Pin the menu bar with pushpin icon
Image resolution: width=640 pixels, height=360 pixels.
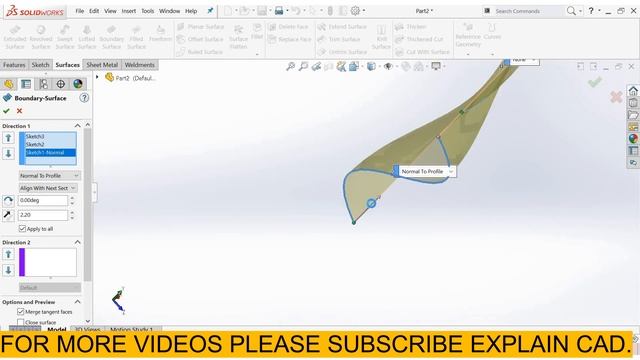pos(210,11)
